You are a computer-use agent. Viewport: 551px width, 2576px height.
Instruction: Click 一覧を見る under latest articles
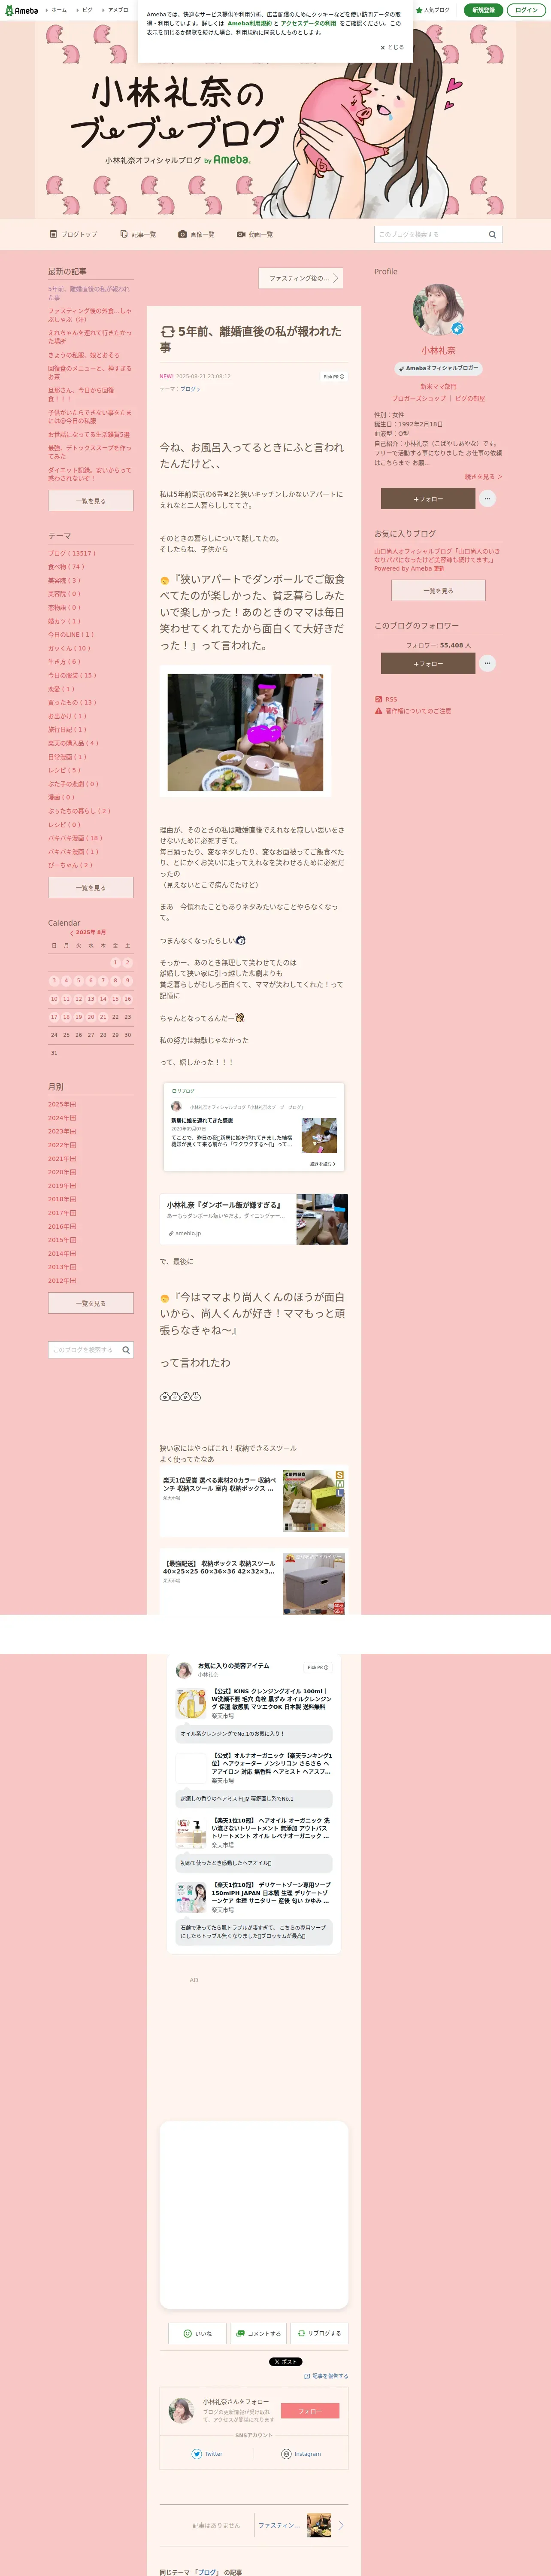tap(91, 501)
